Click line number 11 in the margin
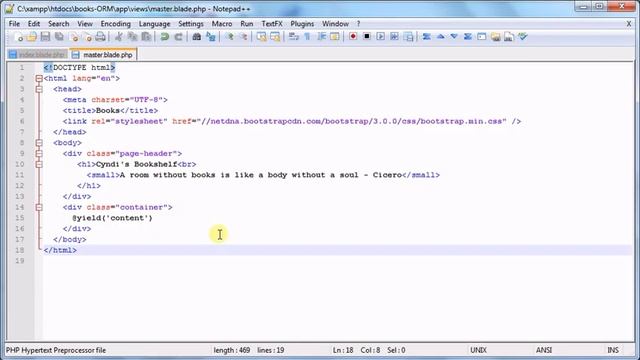This screenshot has height=360, width=640. (20, 175)
